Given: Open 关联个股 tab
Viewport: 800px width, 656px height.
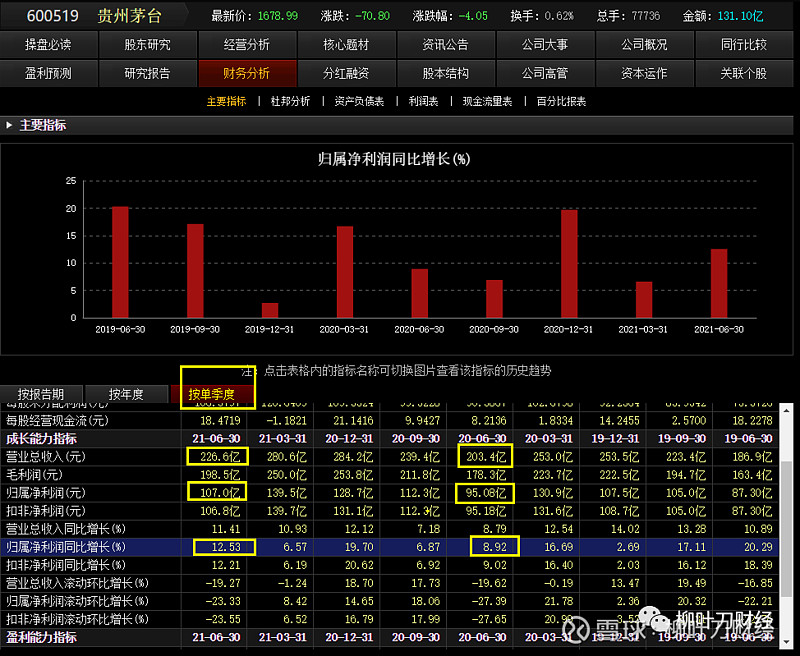Looking at the screenshot, I should 744,73.
